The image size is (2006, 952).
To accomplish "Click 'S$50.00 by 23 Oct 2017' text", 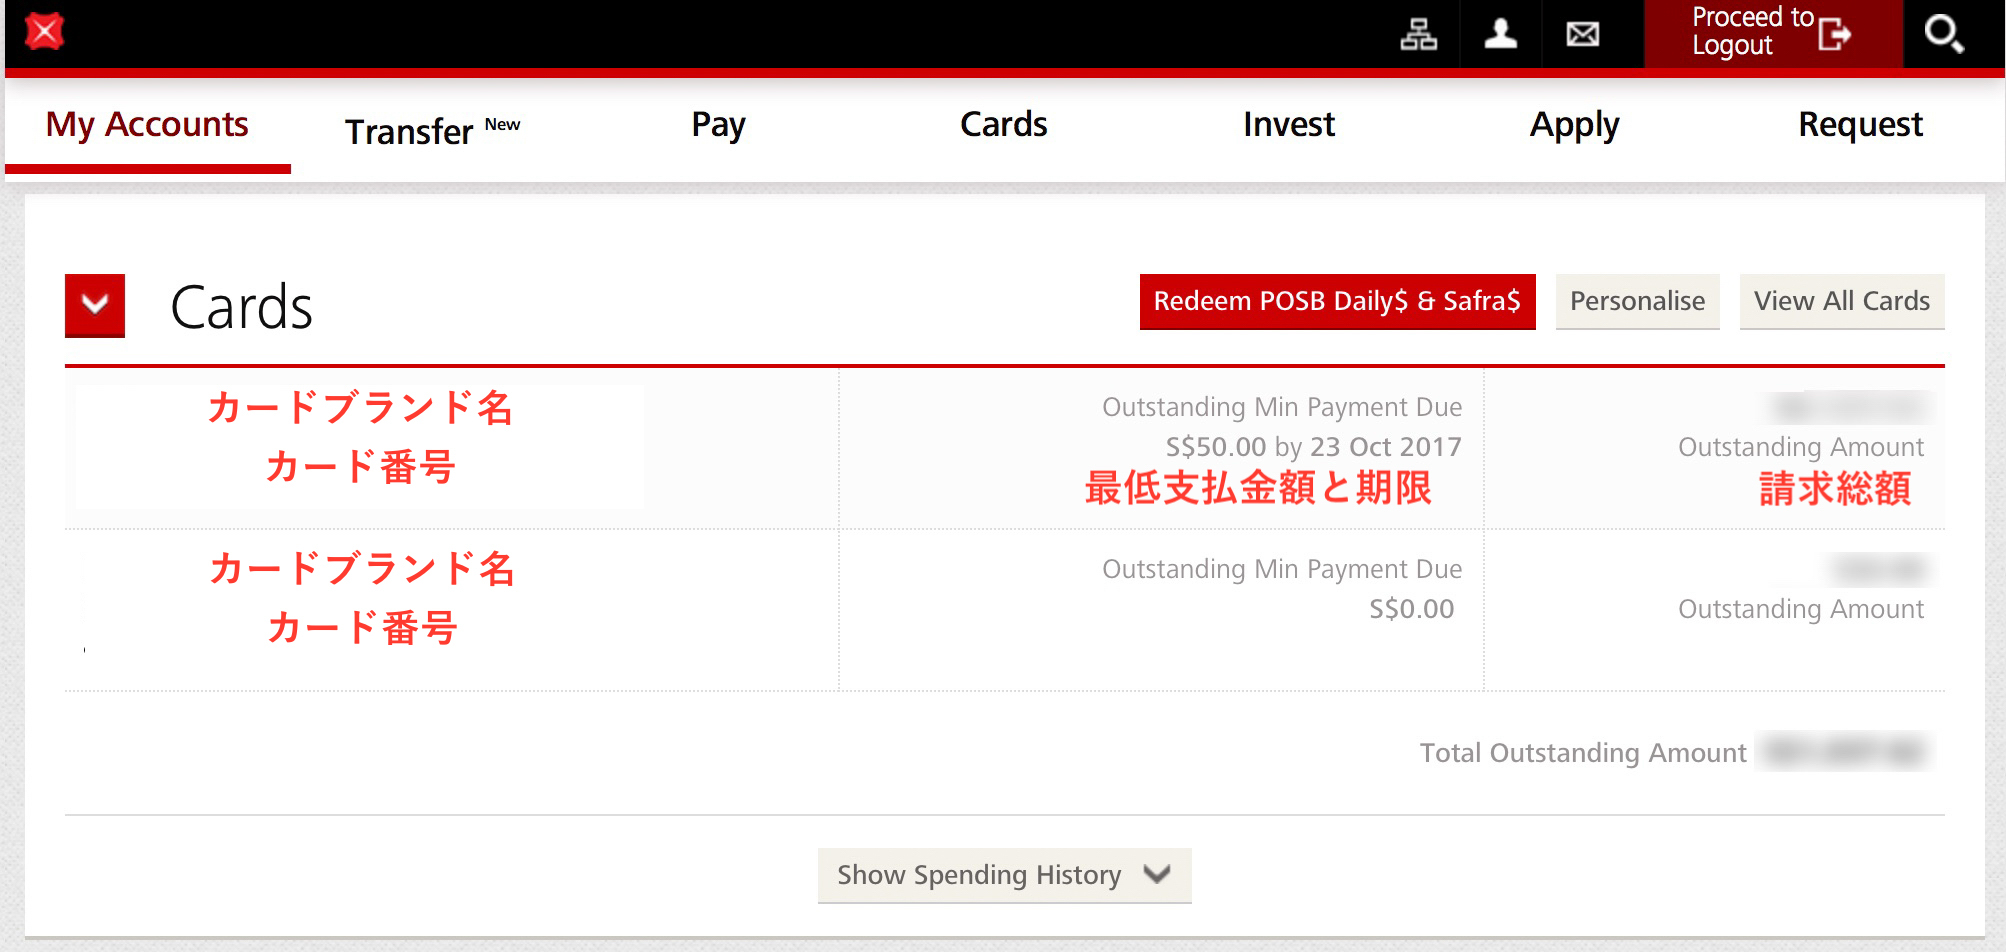I will click(x=1313, y=447).
